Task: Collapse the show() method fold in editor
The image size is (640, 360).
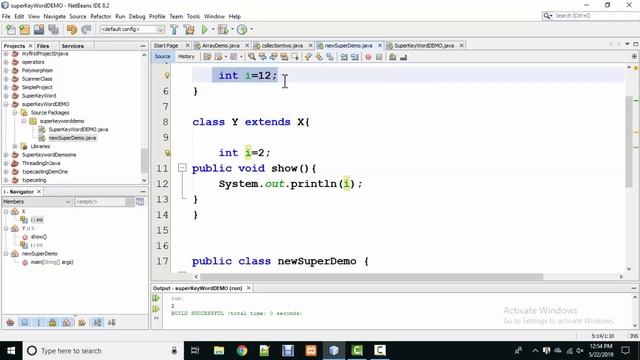Action: point(182,168)
